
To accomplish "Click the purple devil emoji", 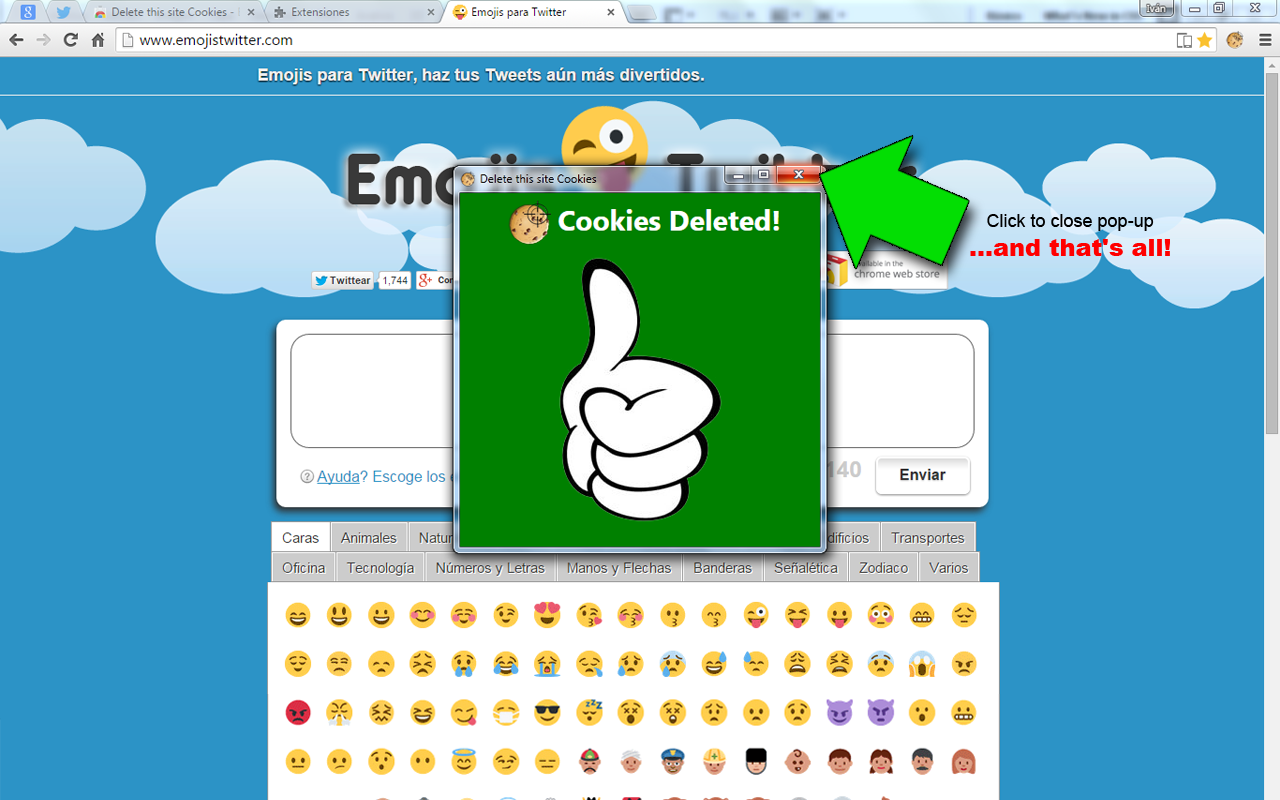I will (x=841, y=712).
